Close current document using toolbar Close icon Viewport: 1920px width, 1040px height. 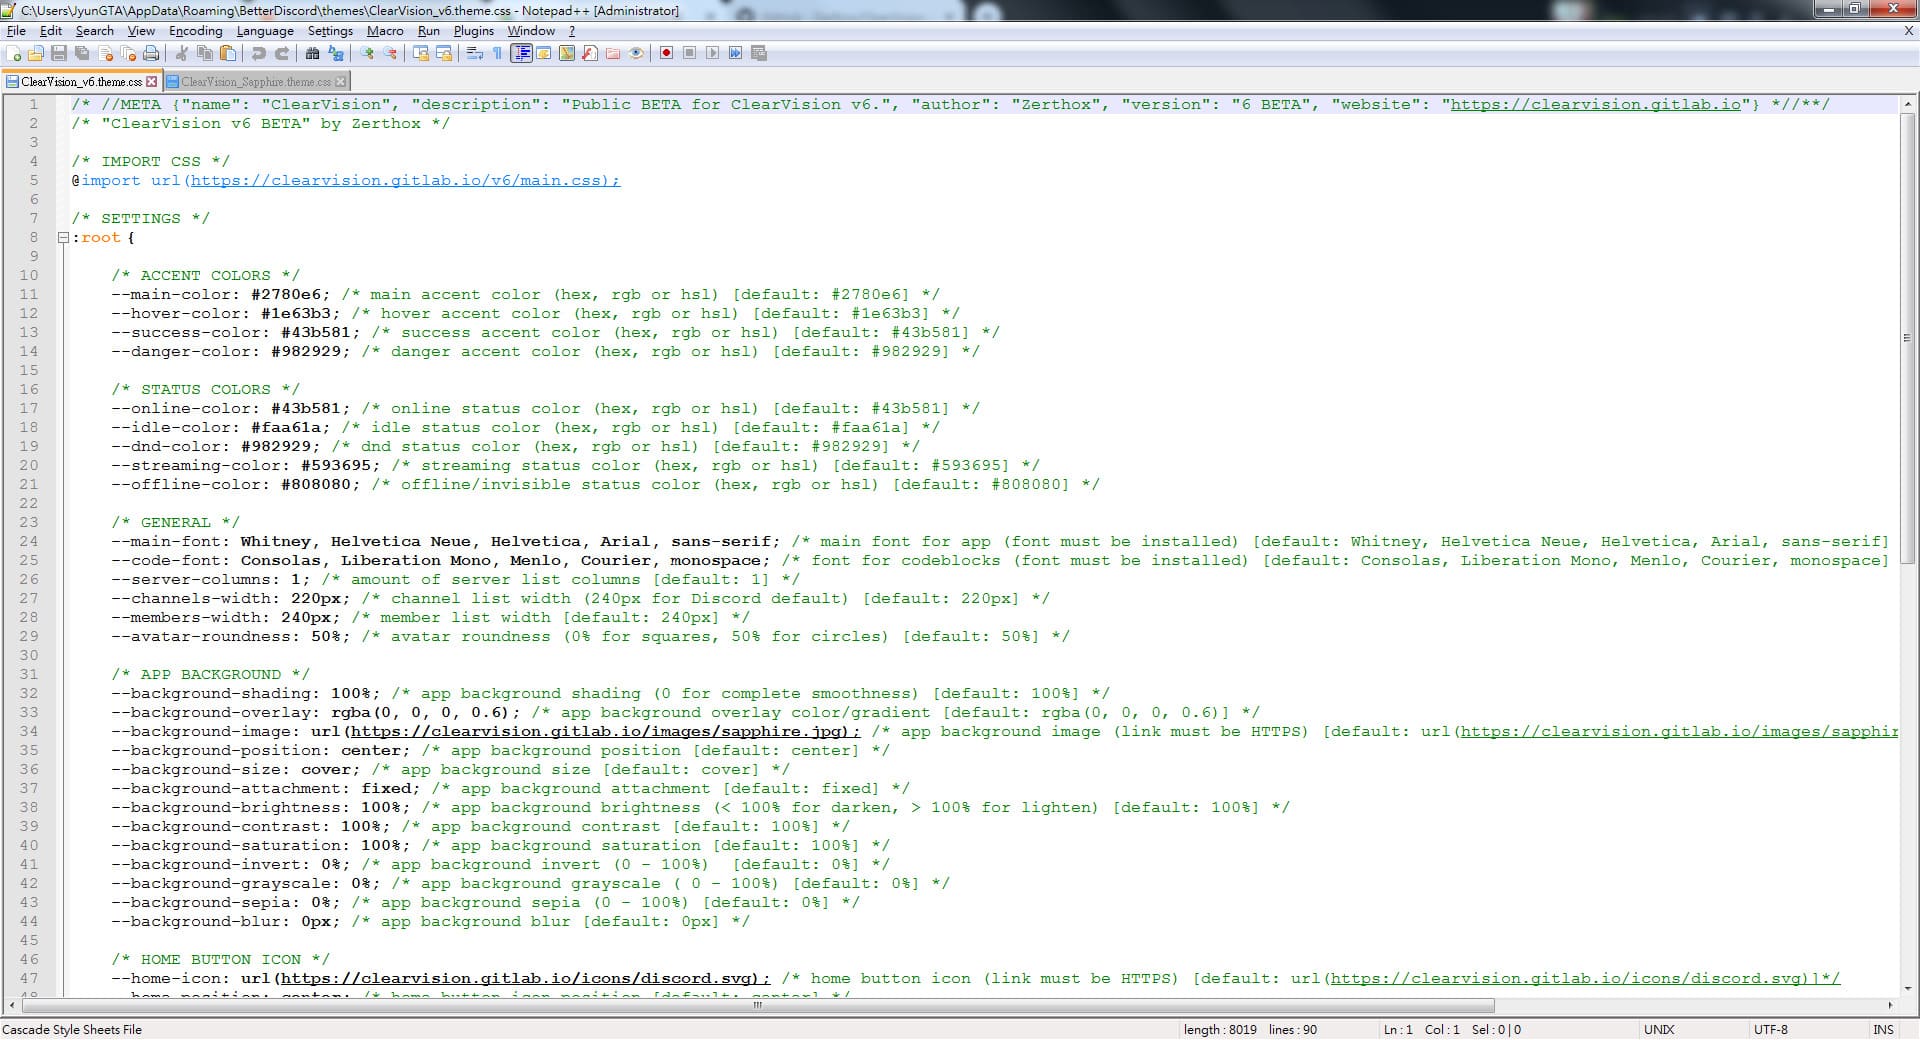(x=105, y=53)
